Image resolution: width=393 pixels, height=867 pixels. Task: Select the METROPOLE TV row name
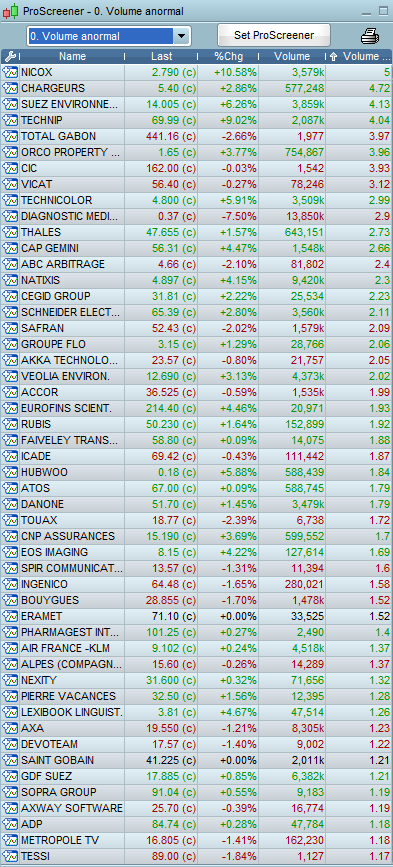[x=60, y=840]
